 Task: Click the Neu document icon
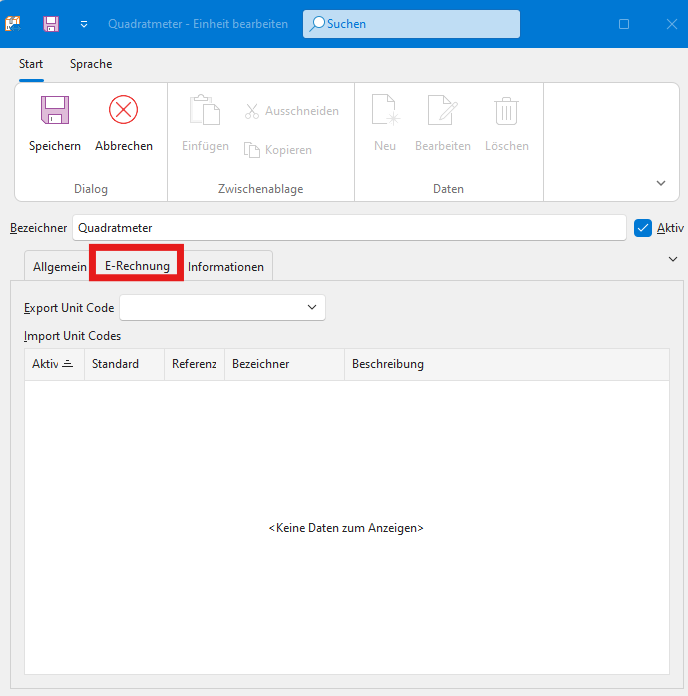tap(385, 110)
